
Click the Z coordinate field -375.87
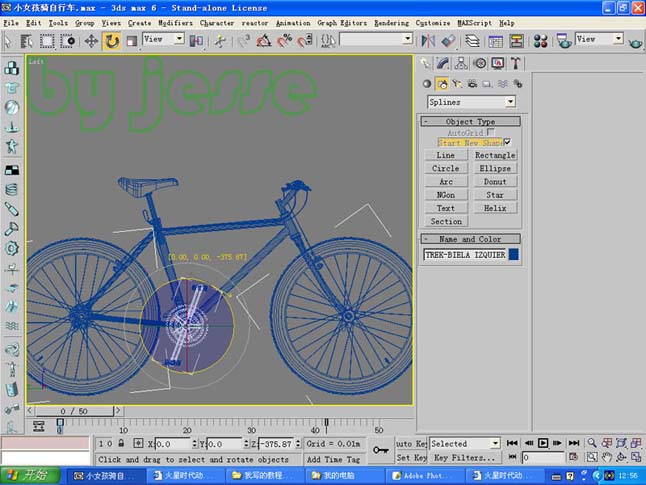coord(276,444)
